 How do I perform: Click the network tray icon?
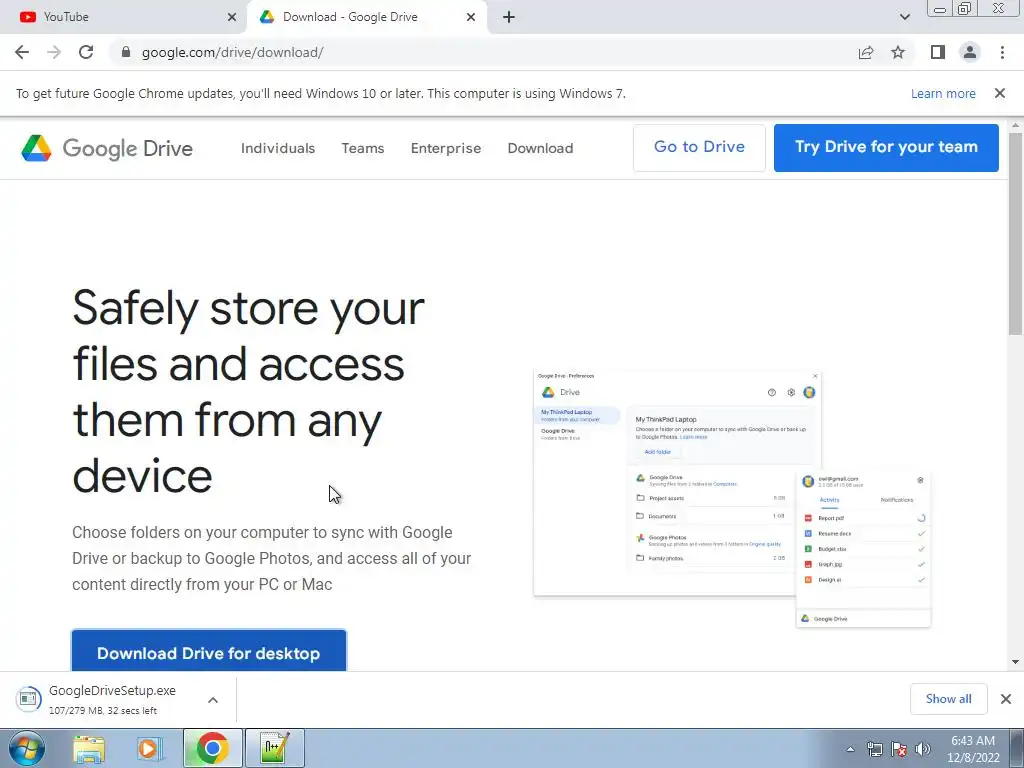874,749
